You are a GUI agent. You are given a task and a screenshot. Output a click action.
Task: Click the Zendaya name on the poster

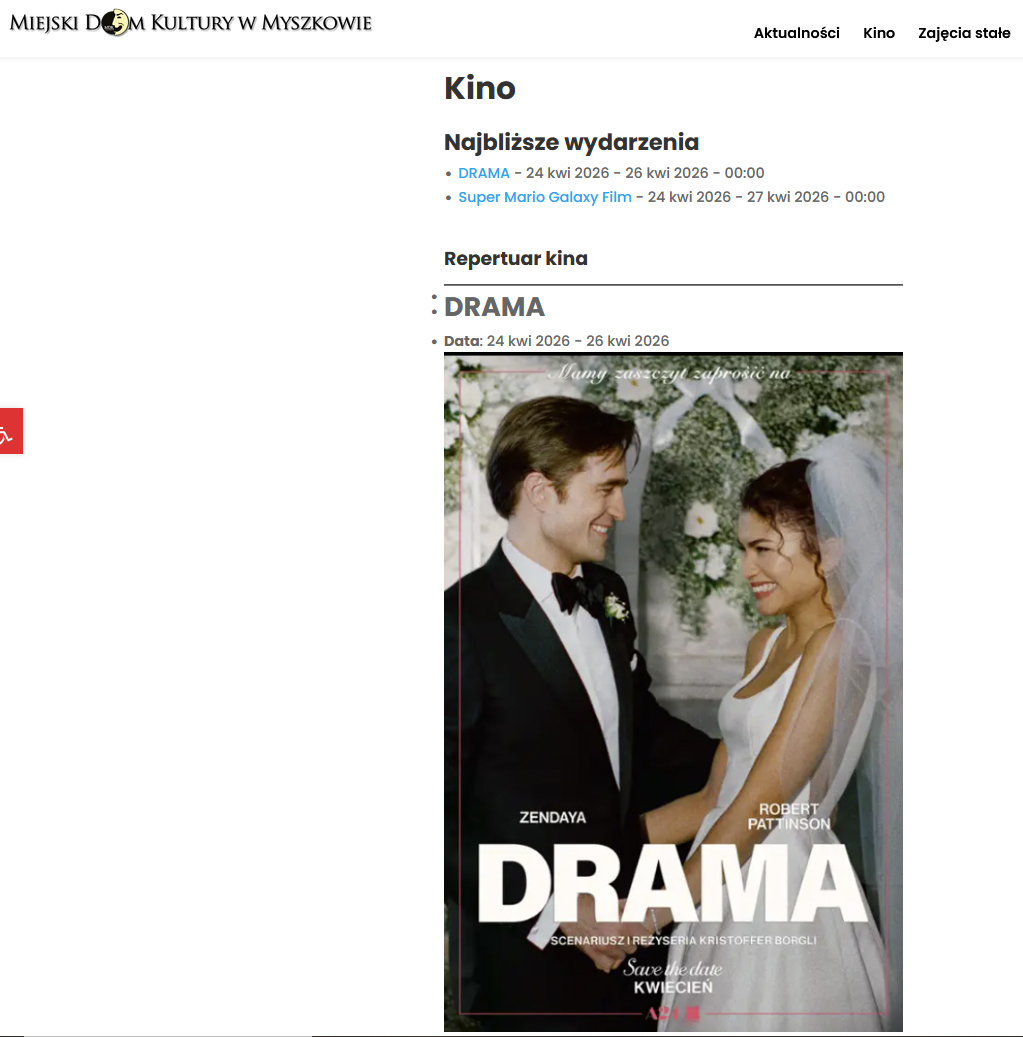point(553,817)
